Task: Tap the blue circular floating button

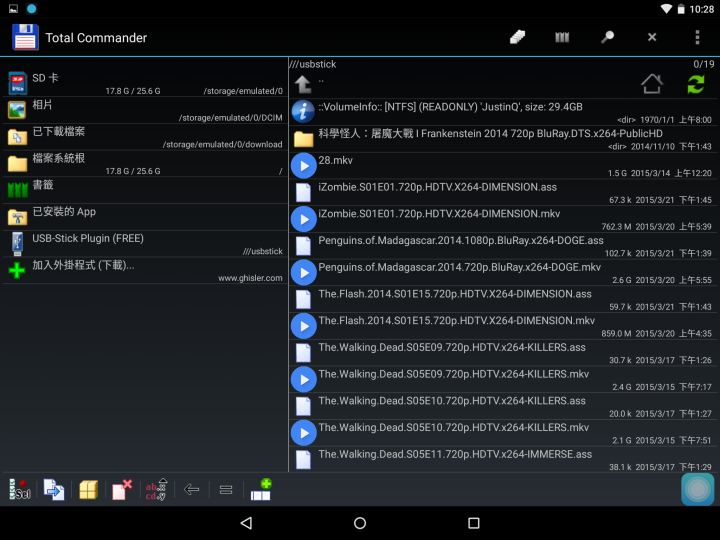Action: tap(698, 489)
